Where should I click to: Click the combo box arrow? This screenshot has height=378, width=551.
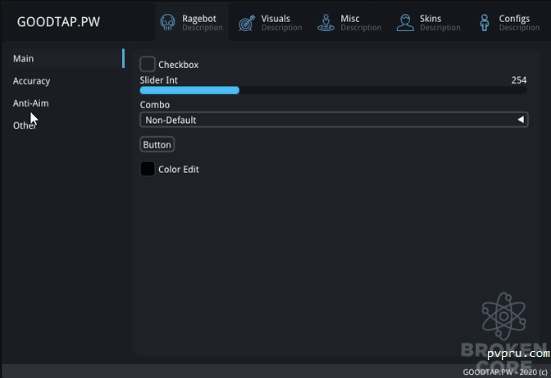(x=521, y=120)
